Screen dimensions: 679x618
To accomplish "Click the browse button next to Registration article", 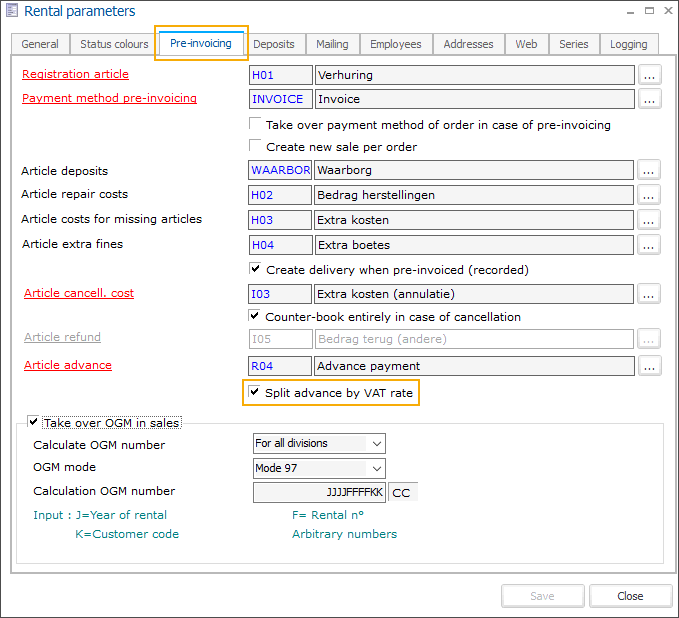I will tap(650, 74).
